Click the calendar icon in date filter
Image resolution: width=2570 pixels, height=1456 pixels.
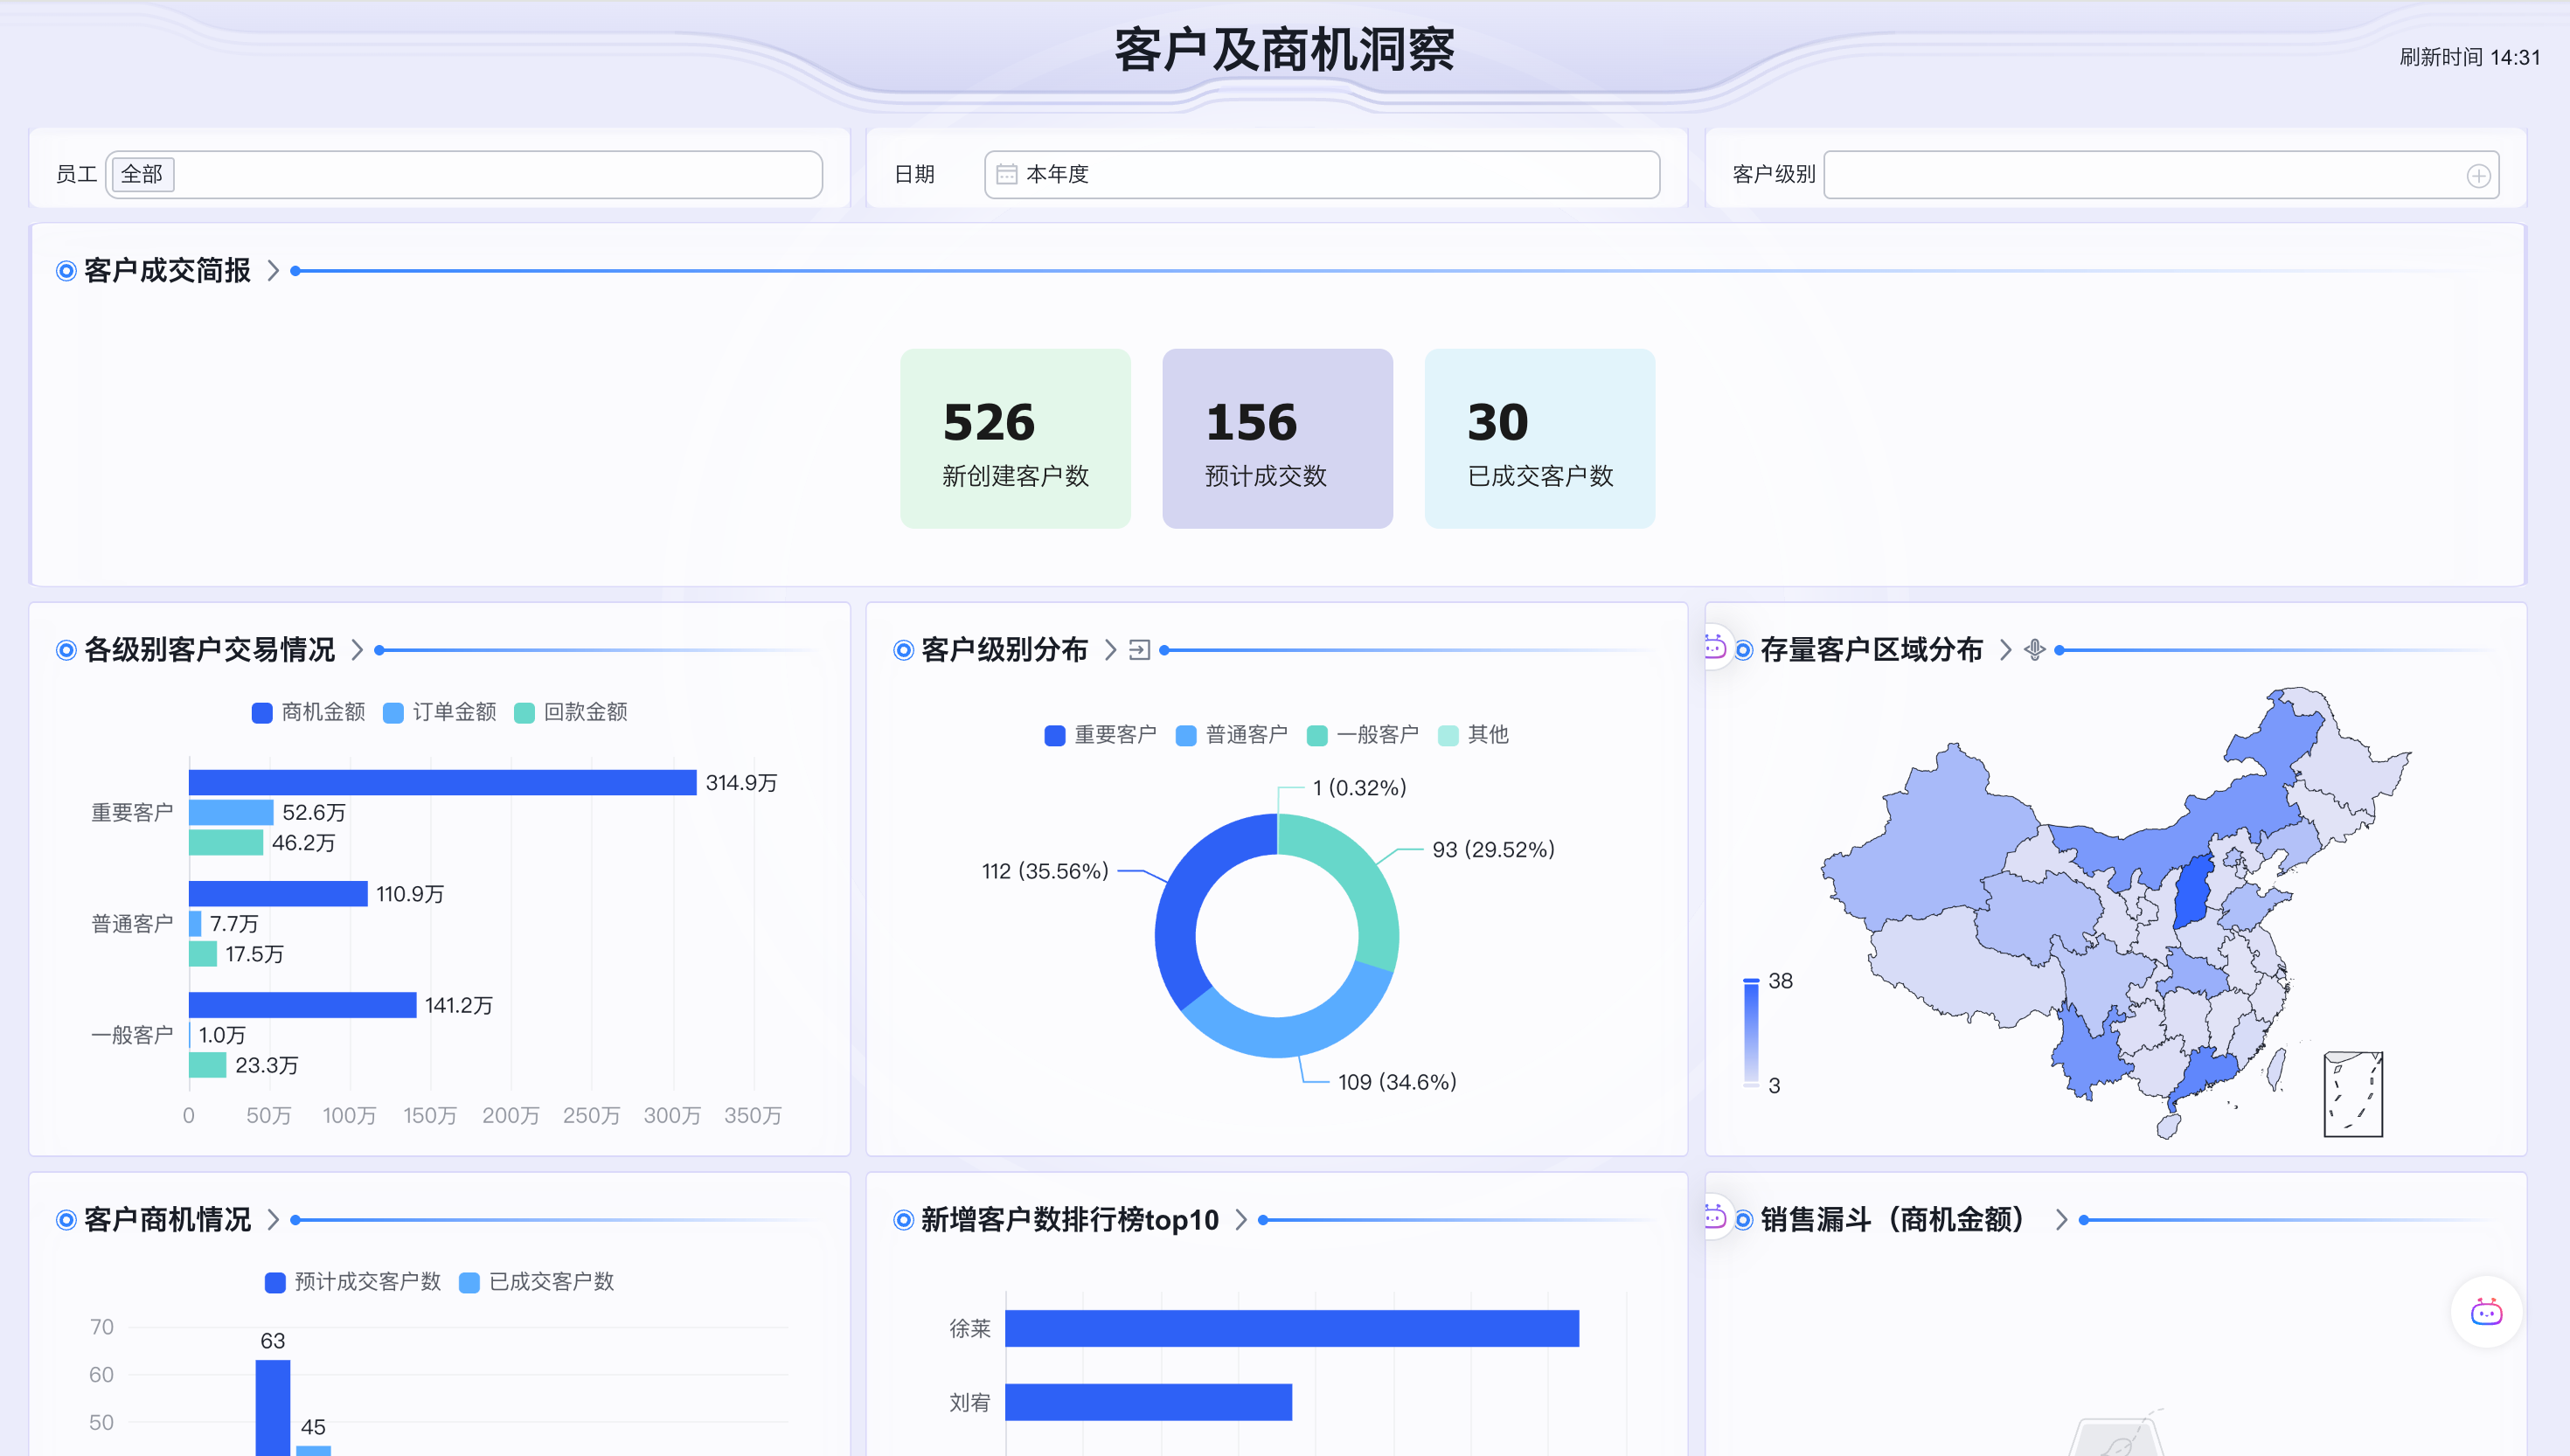click(x=1006, y=174)
